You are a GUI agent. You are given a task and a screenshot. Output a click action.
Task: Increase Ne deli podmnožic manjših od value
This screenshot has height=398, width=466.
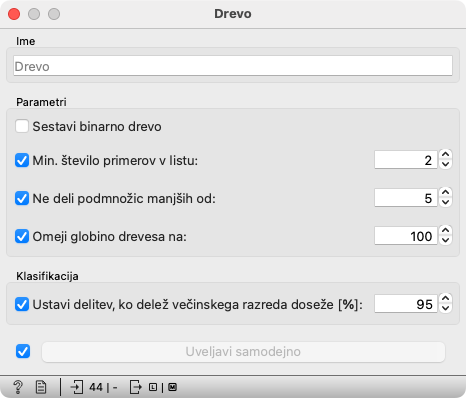tap(445, 193)
